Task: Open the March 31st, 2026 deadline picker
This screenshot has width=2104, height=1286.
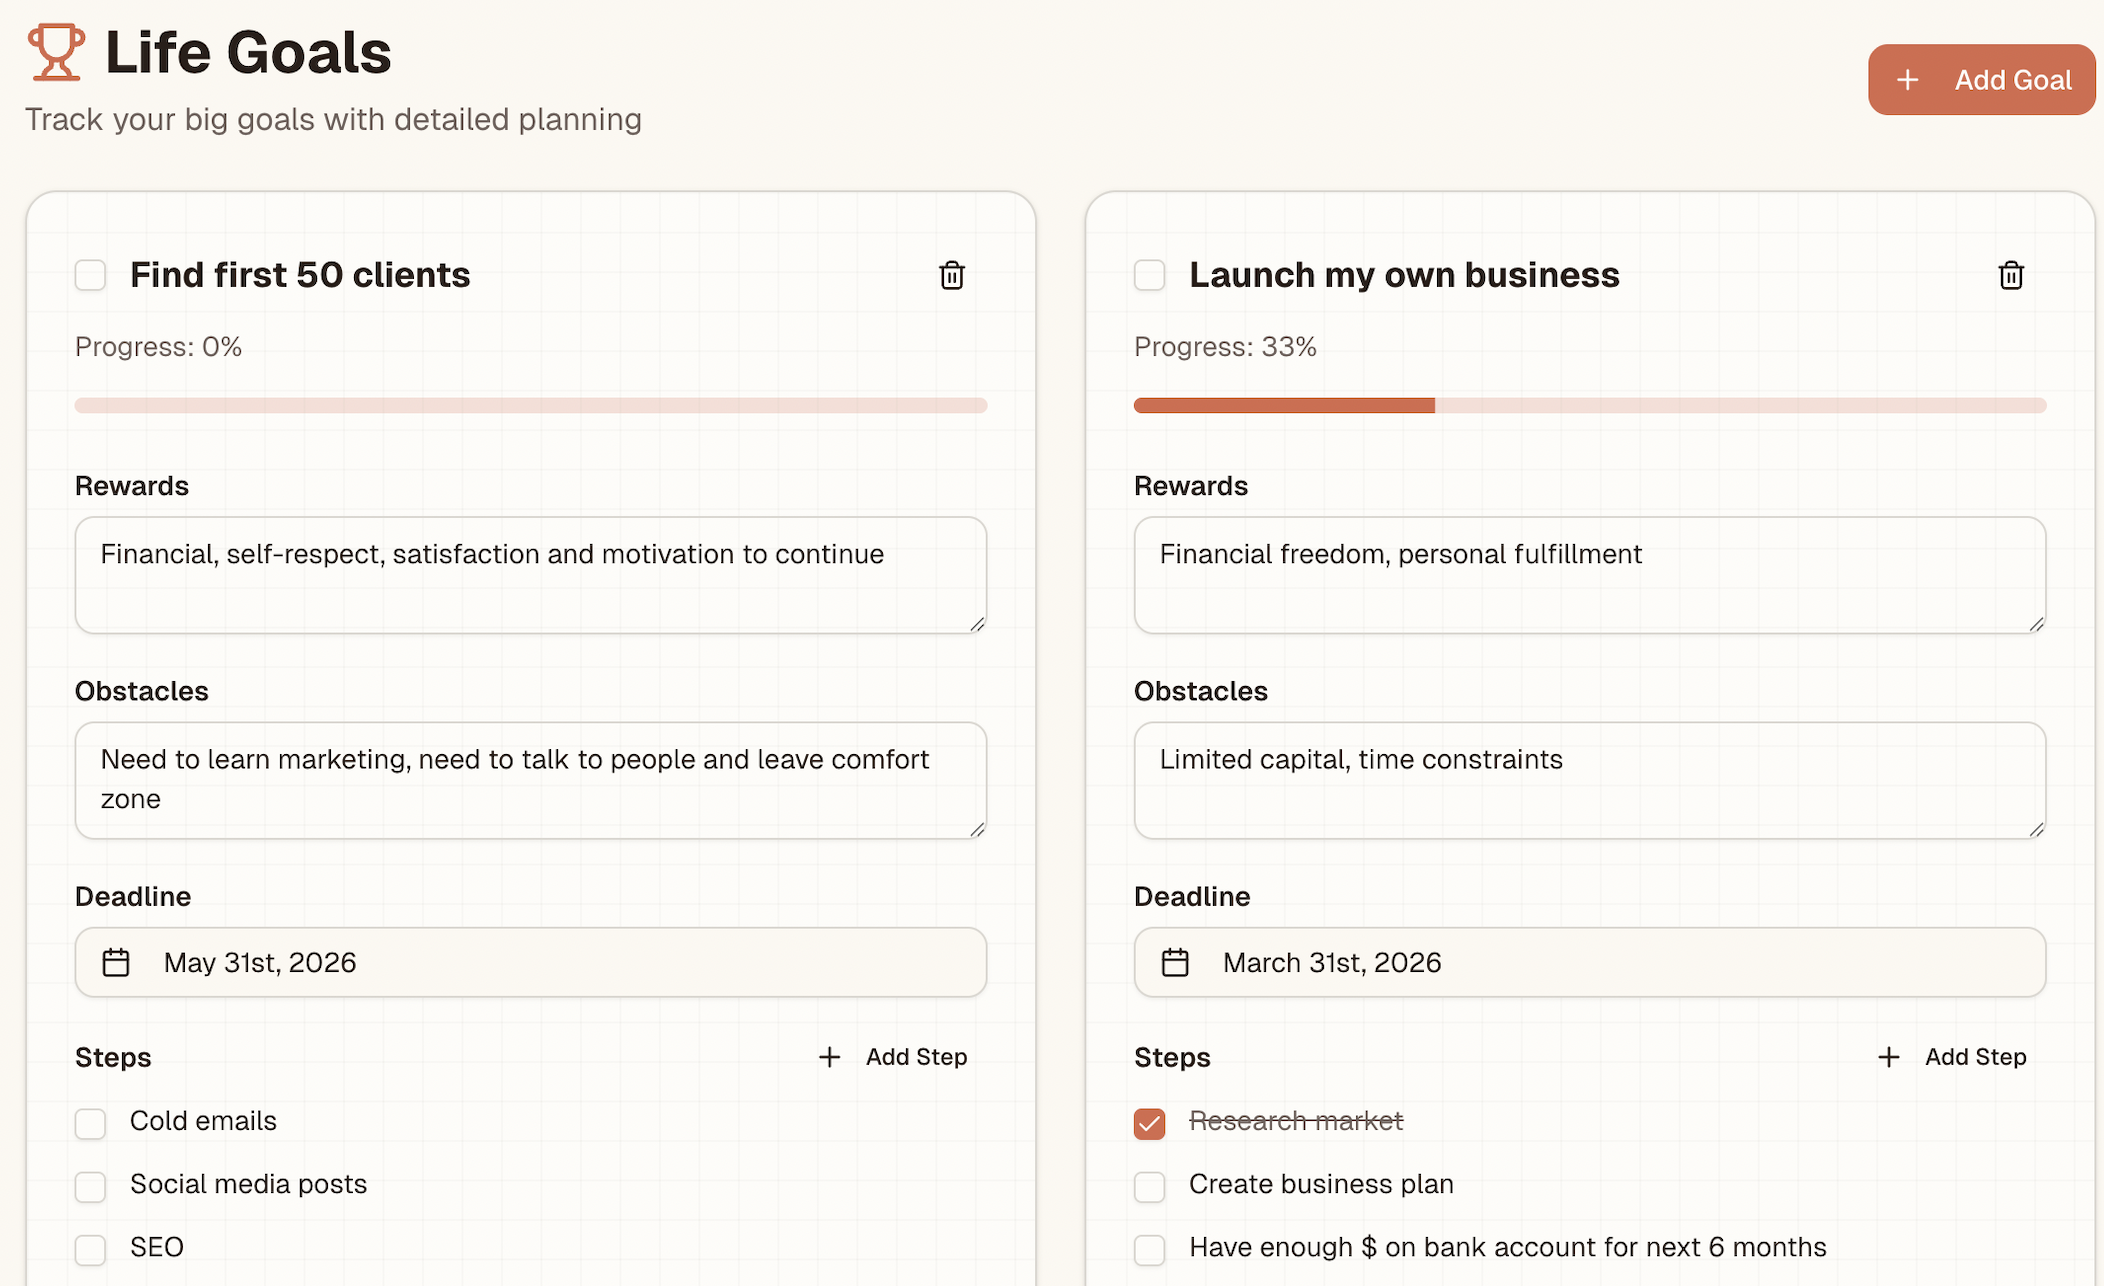Action: click(1590, 962)
